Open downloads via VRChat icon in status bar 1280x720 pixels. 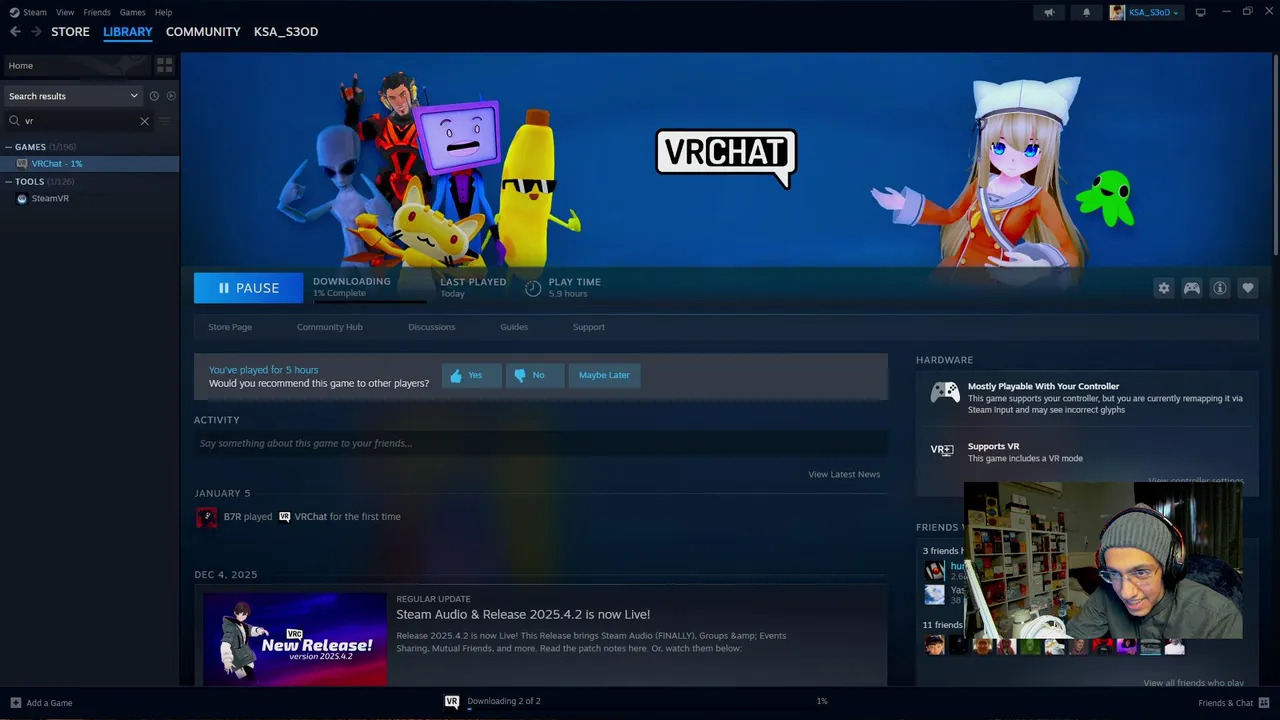click(x=452, y=701)
